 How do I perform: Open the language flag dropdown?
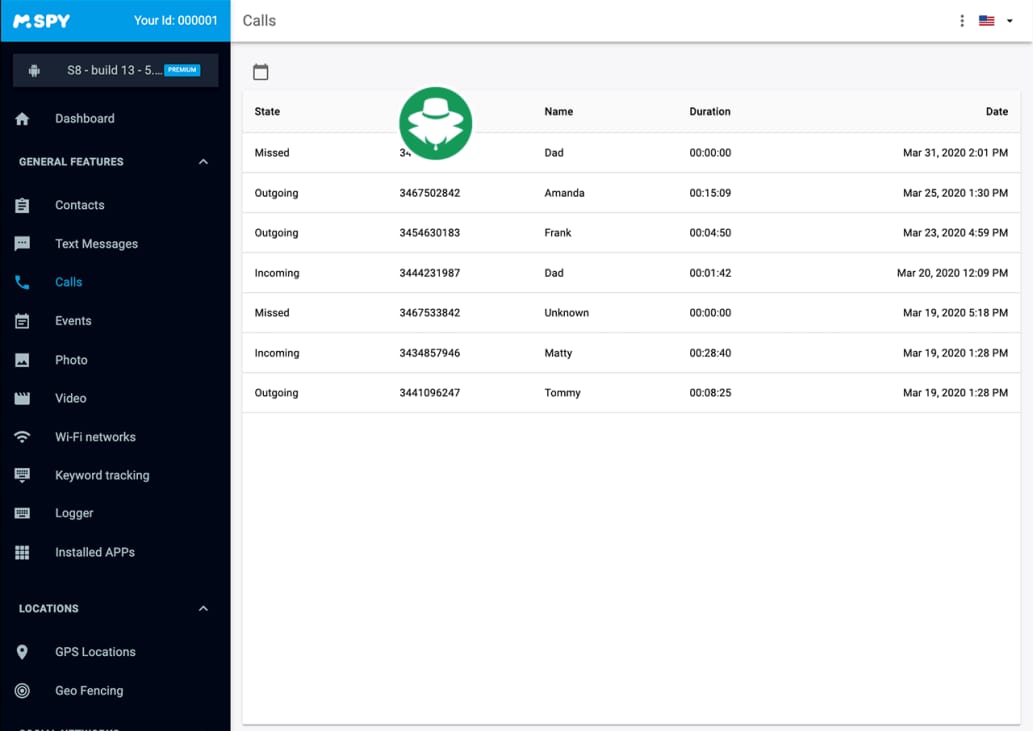tap(994, 21)
